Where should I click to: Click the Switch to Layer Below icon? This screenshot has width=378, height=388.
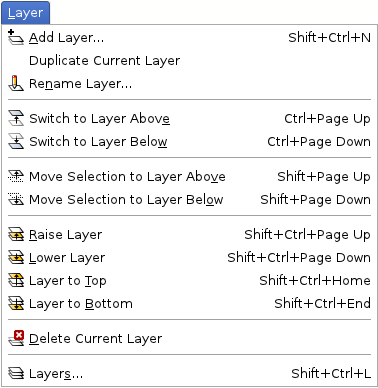coord(16,141)
